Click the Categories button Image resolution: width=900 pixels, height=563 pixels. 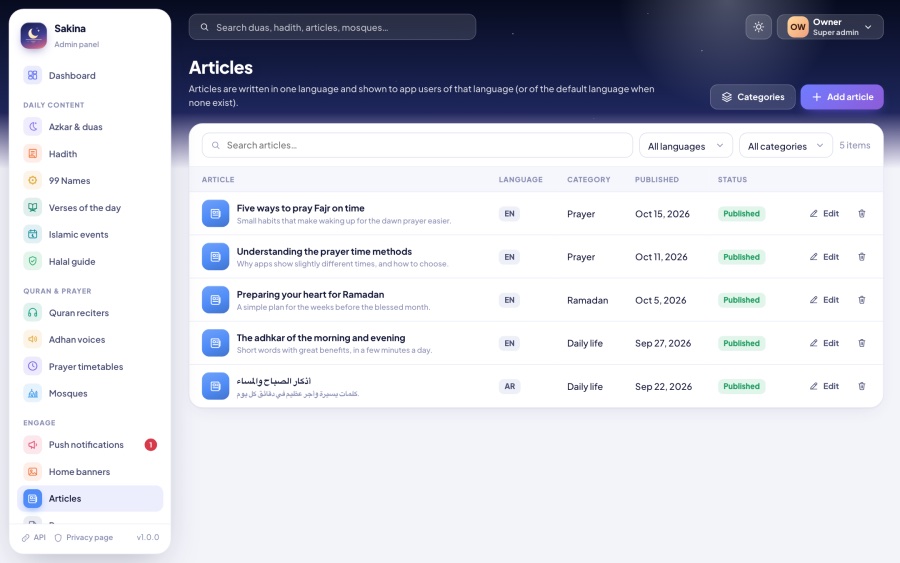pyautogui.click(x=752, y=97)
